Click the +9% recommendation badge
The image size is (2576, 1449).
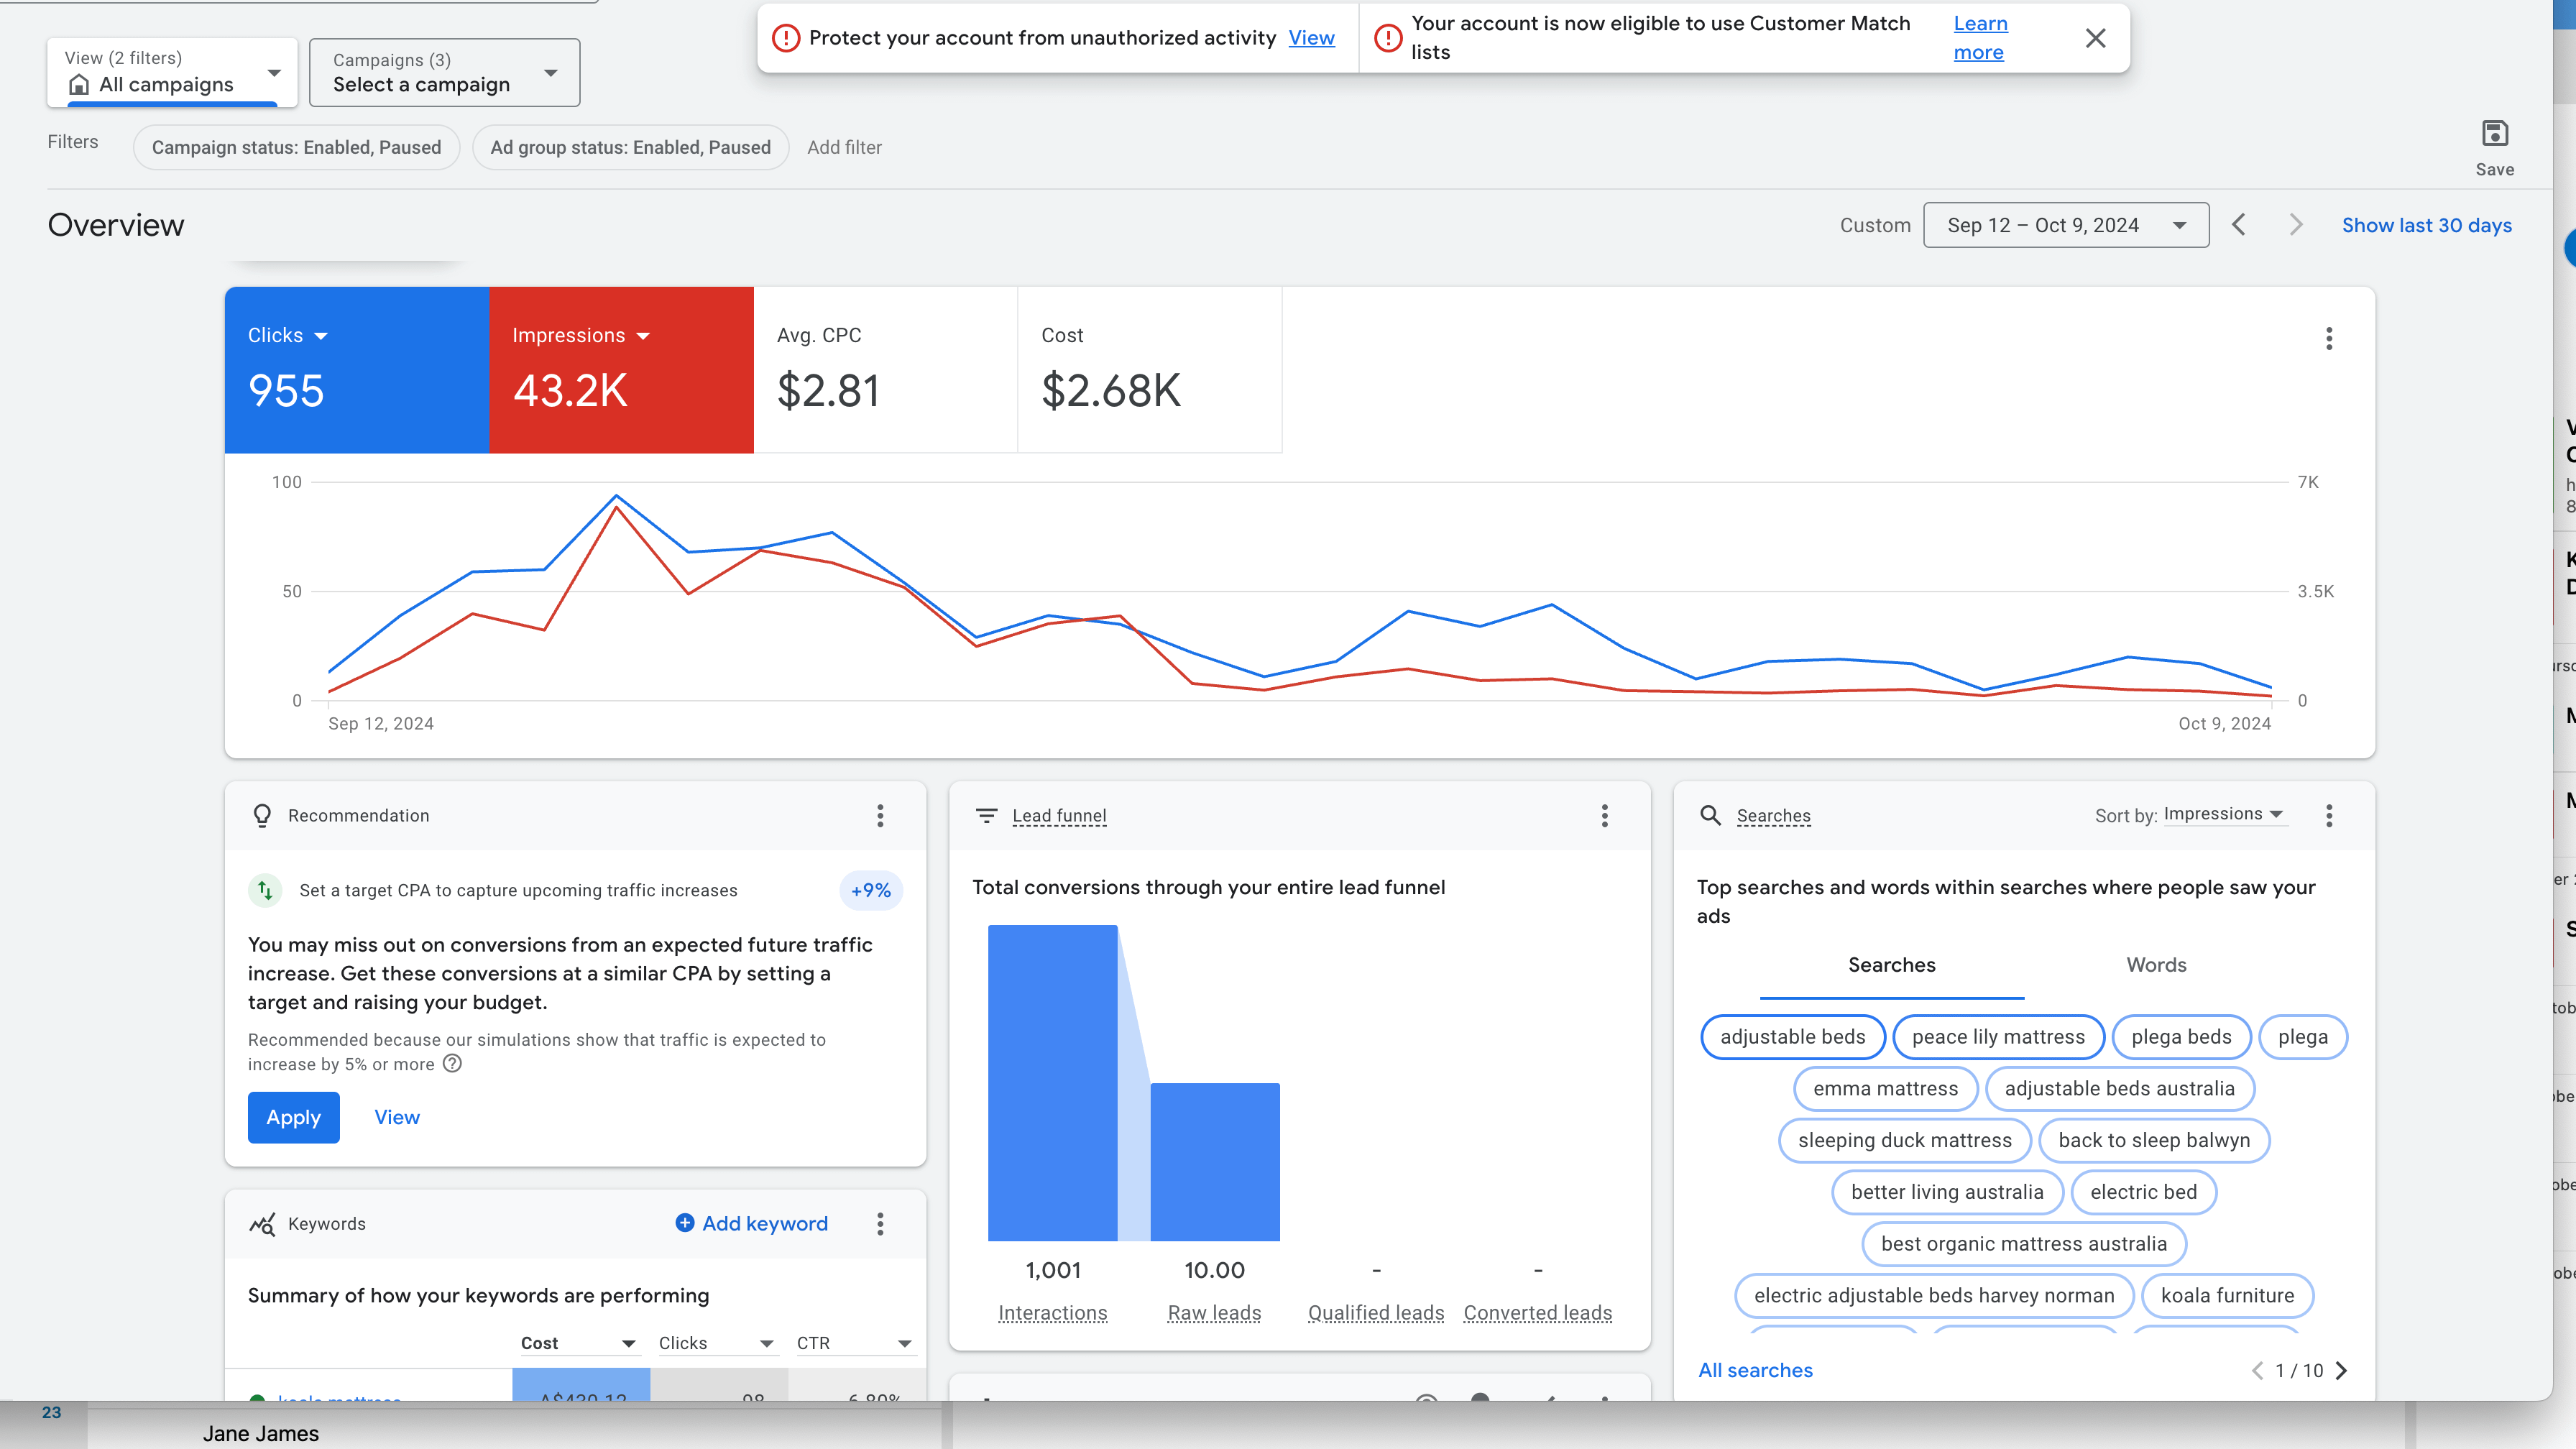click(871, 891)
